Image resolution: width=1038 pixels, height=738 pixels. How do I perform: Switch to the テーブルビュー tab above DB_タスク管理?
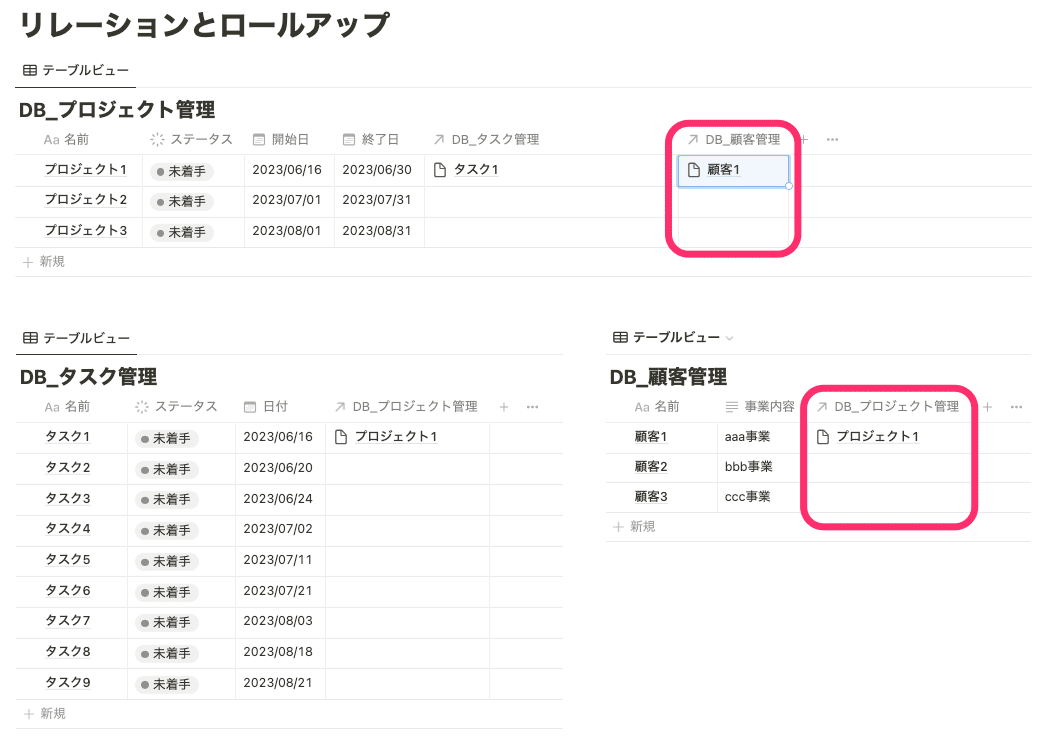pos(77,338)
